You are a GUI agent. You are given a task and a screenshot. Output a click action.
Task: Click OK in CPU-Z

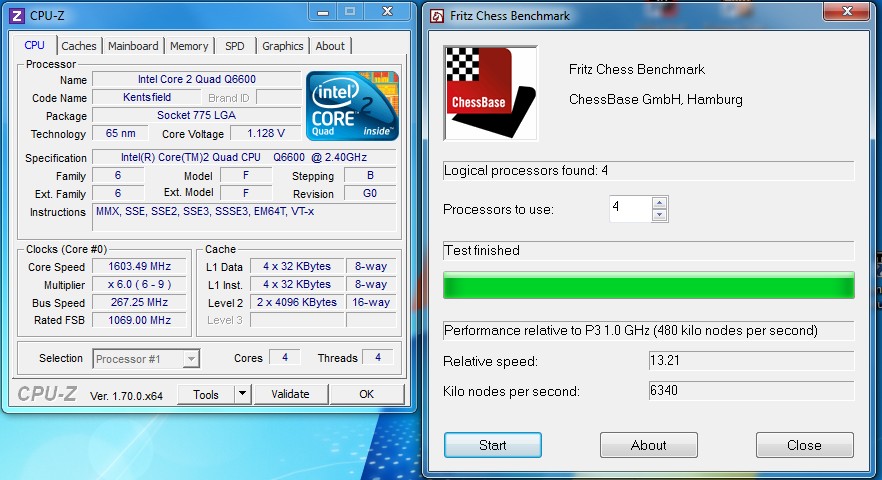[x=367, y=394]
